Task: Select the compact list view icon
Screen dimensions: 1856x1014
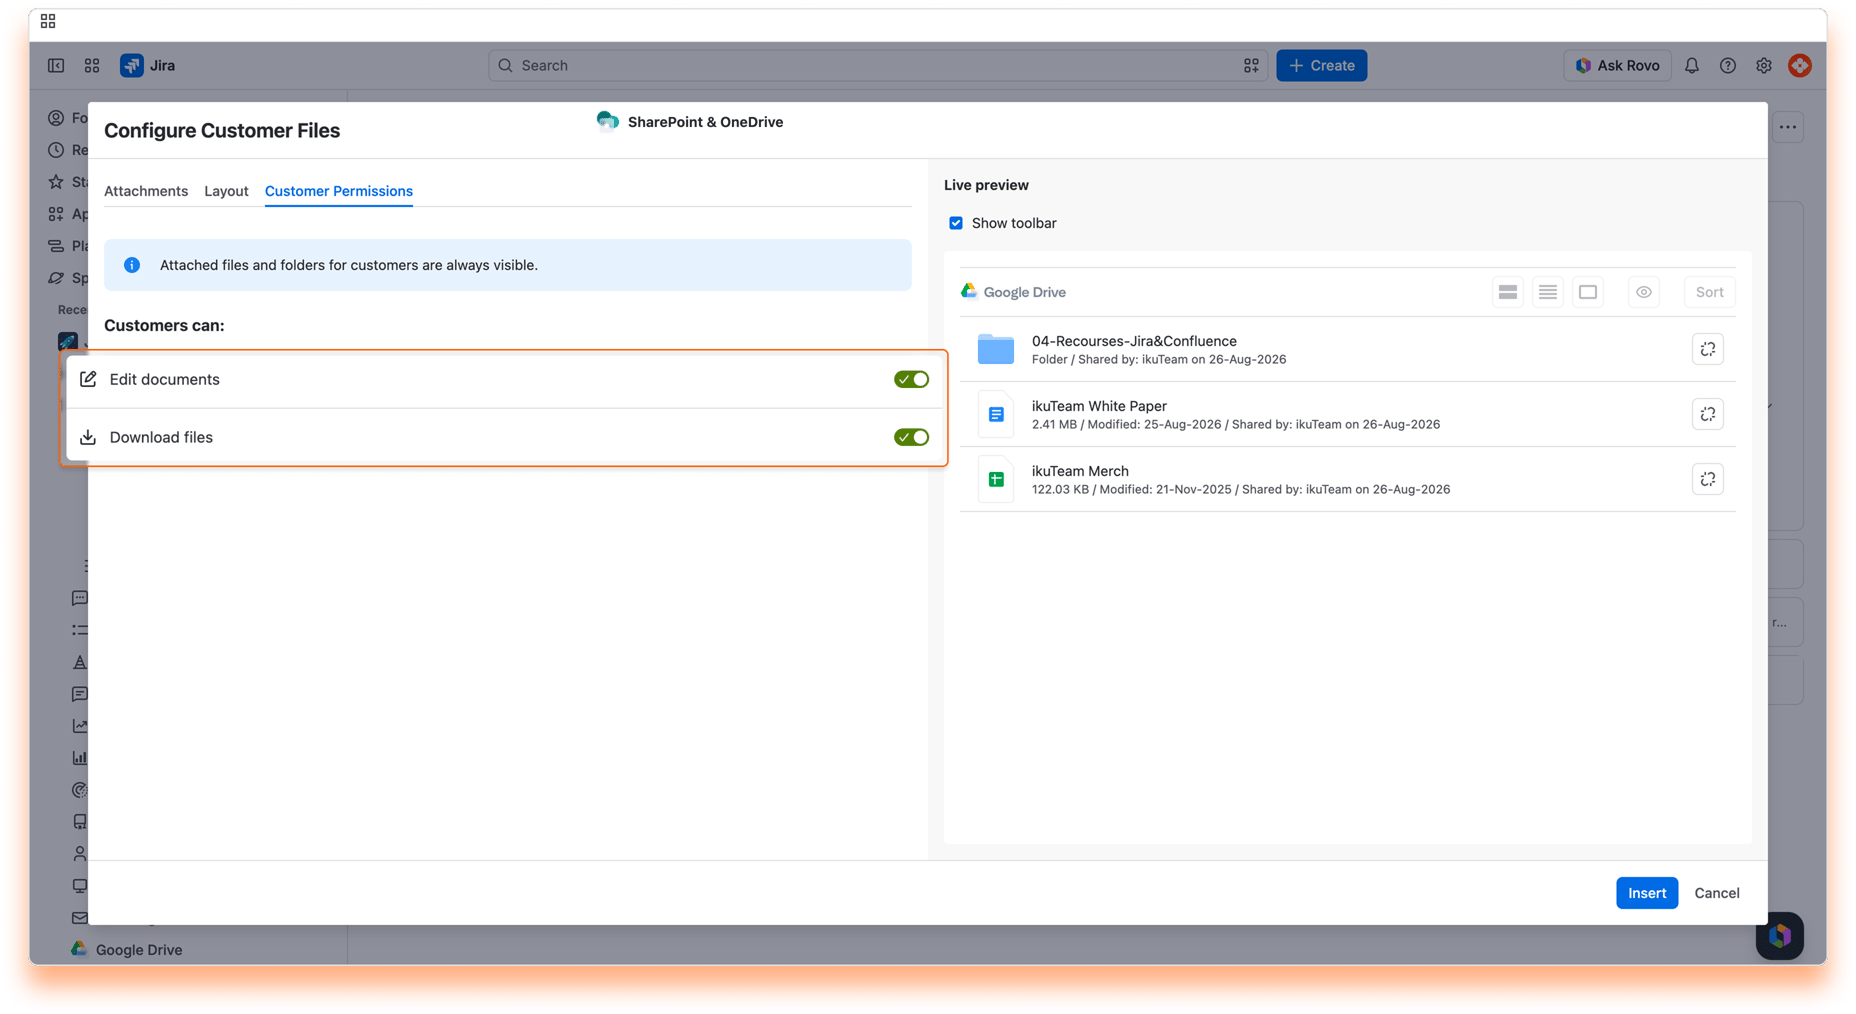Action: [x=1547, y=292]
